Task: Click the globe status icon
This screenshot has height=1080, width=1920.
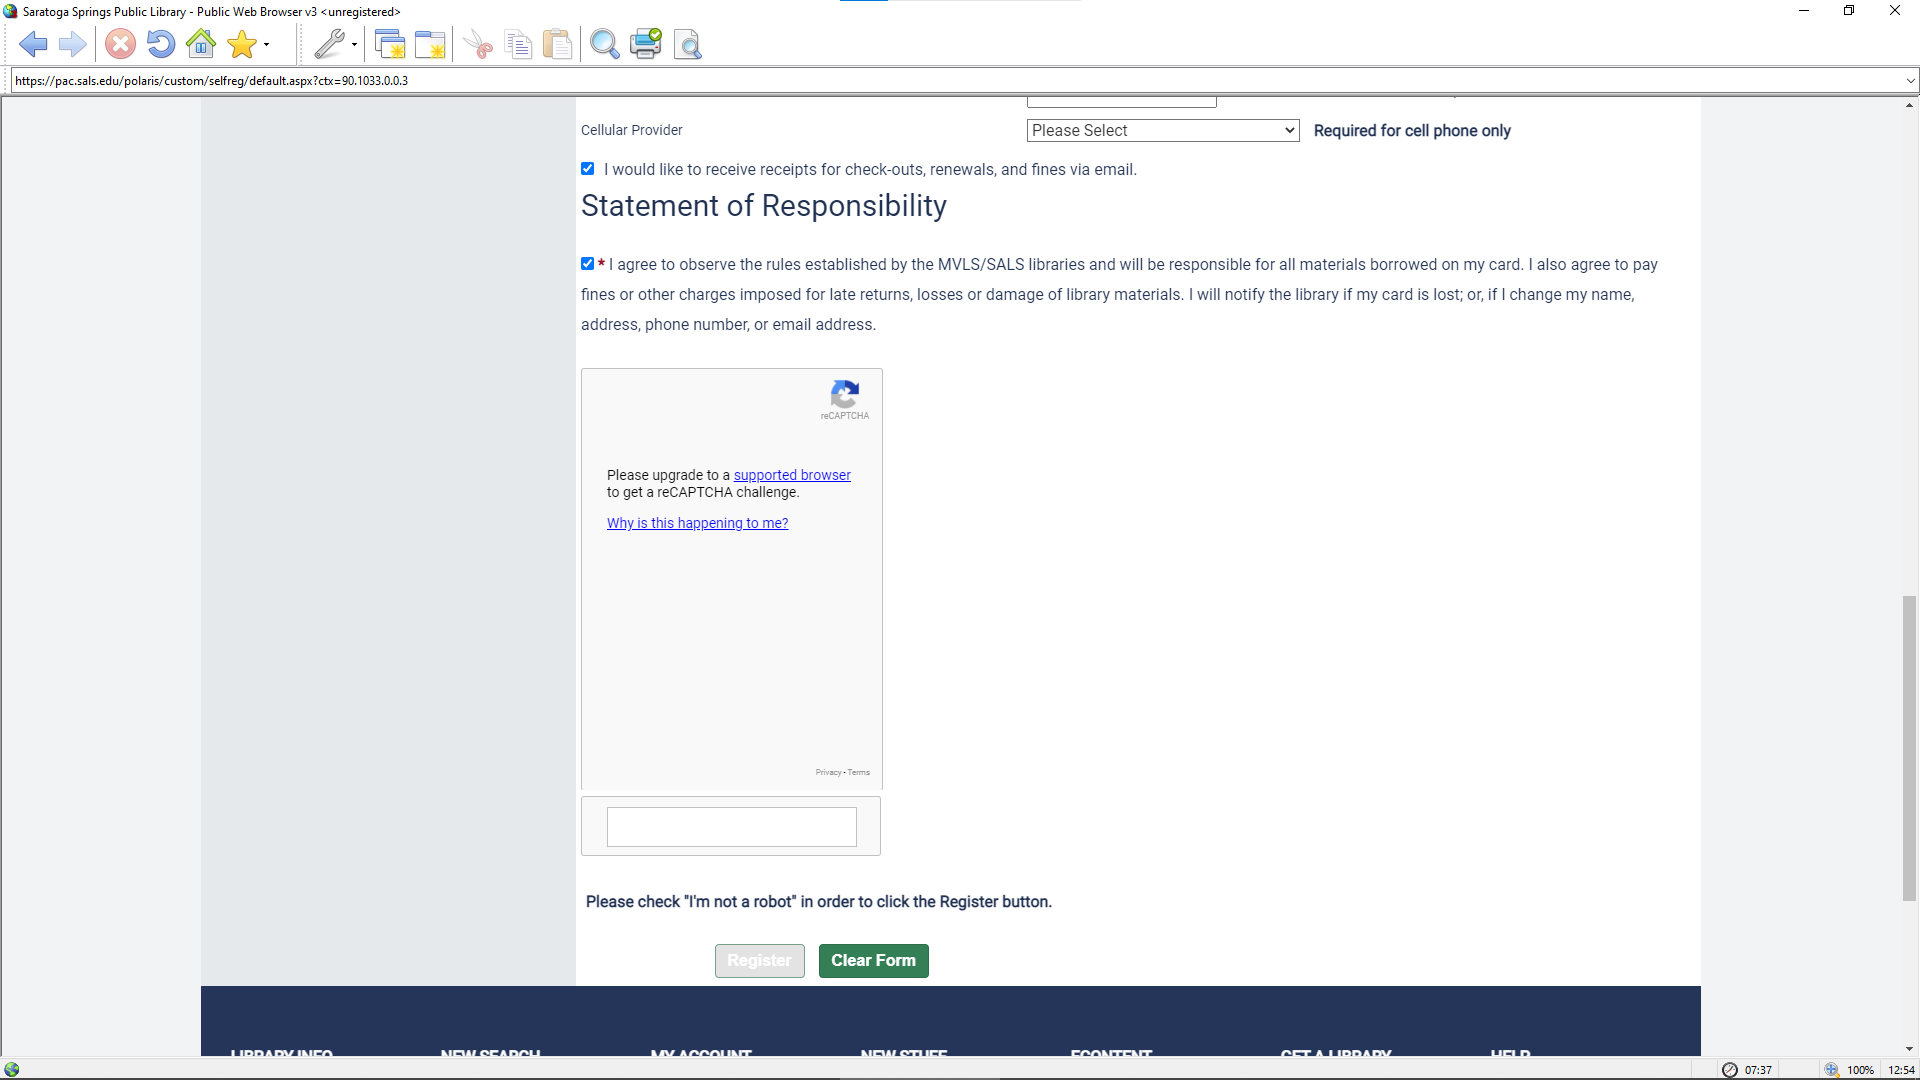Action: point(12,1070)
